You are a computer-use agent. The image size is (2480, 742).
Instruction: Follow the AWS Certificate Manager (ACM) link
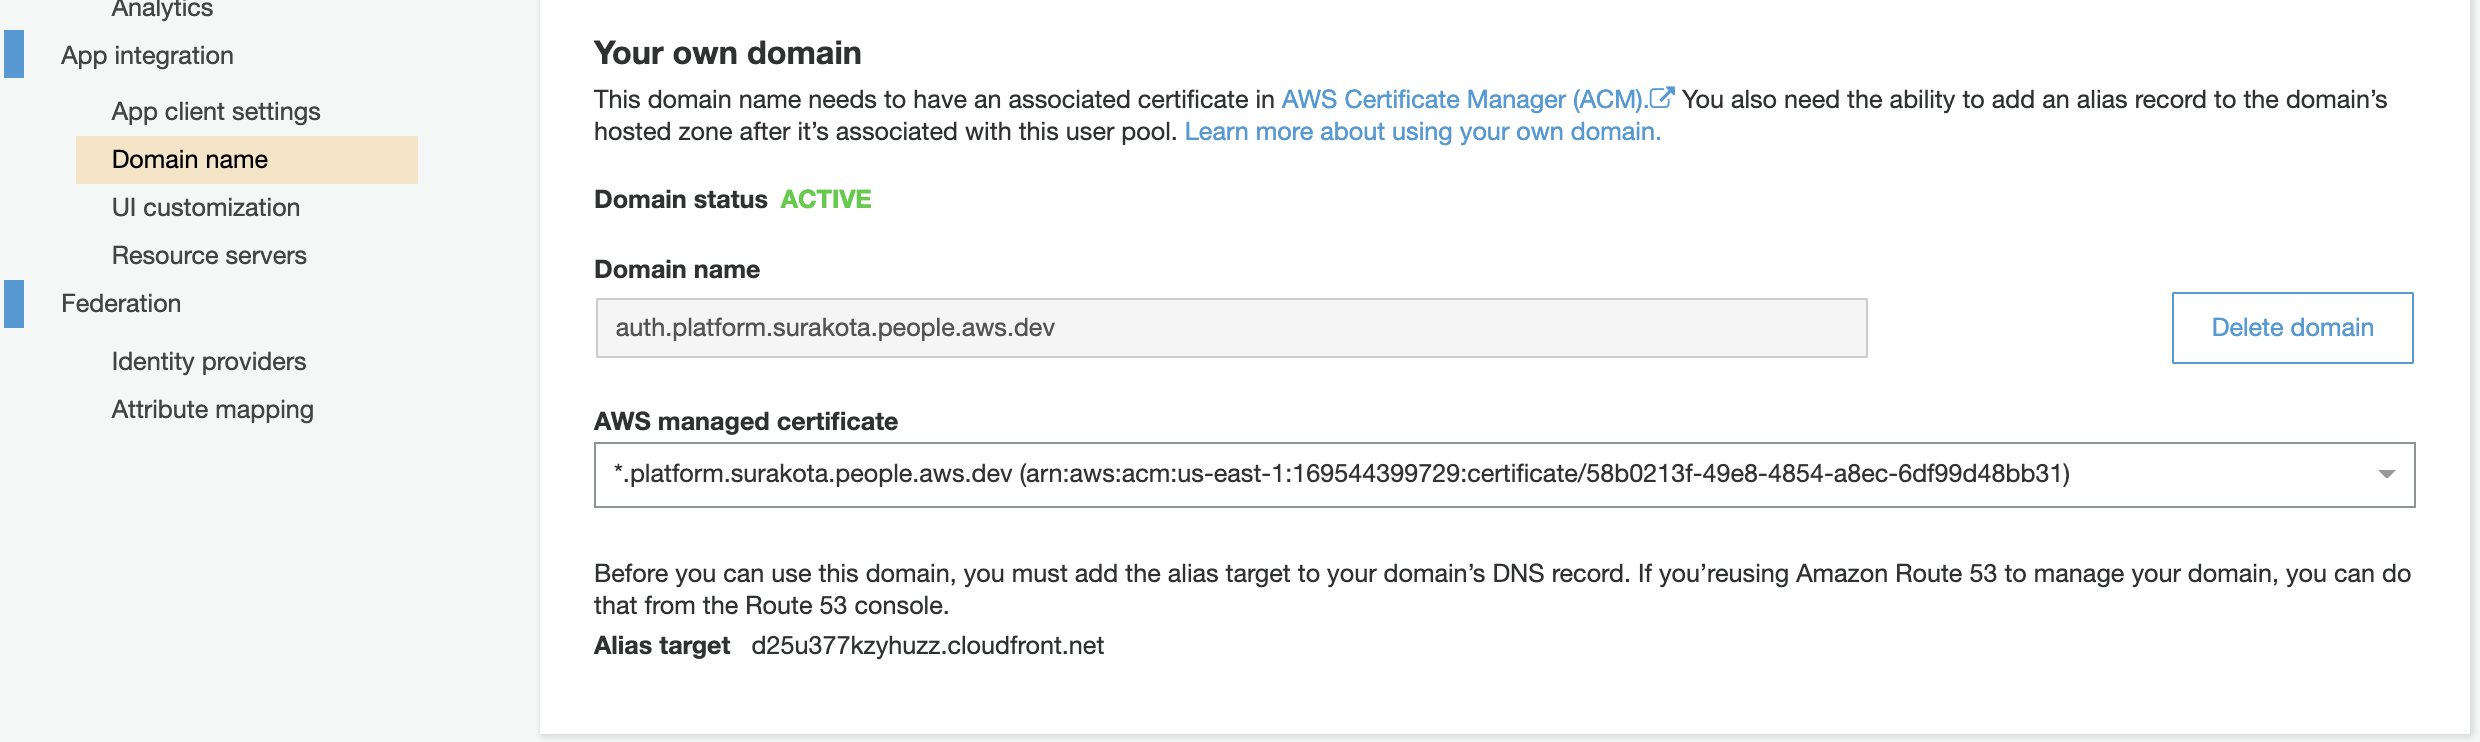(x=1464, y=100)
